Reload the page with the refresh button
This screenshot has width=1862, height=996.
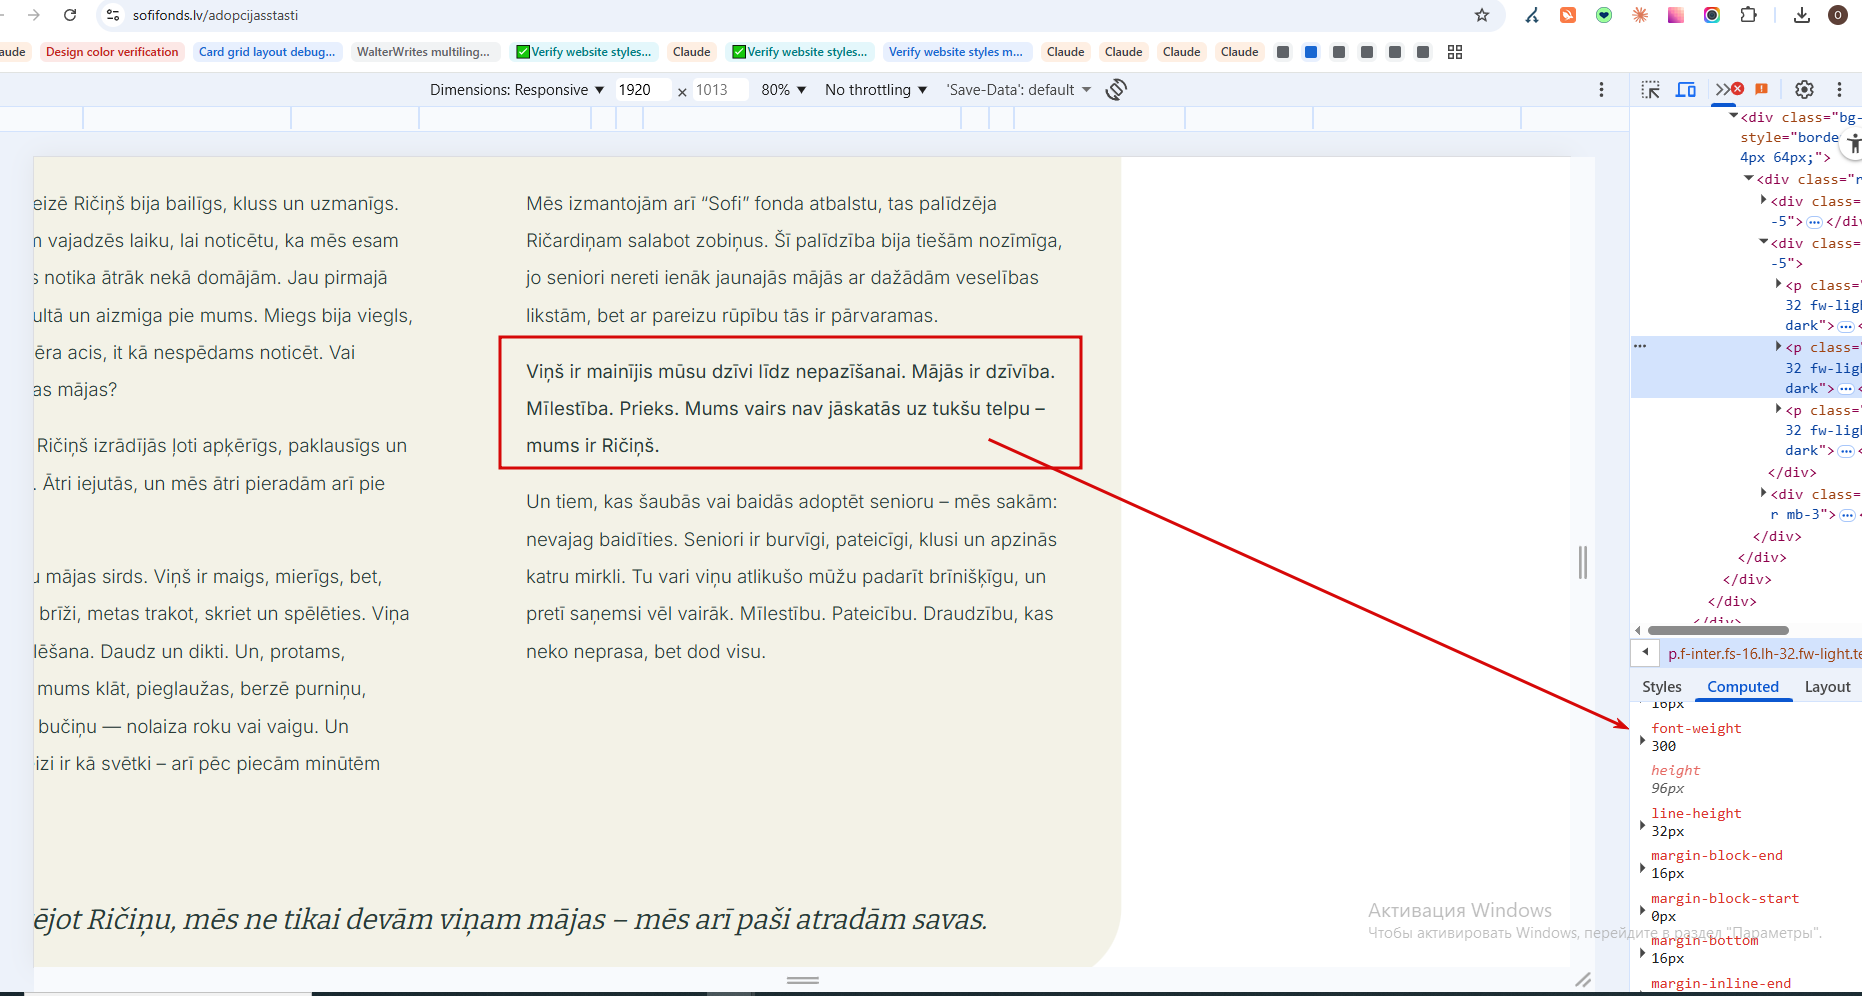click(x=70, y=15)
